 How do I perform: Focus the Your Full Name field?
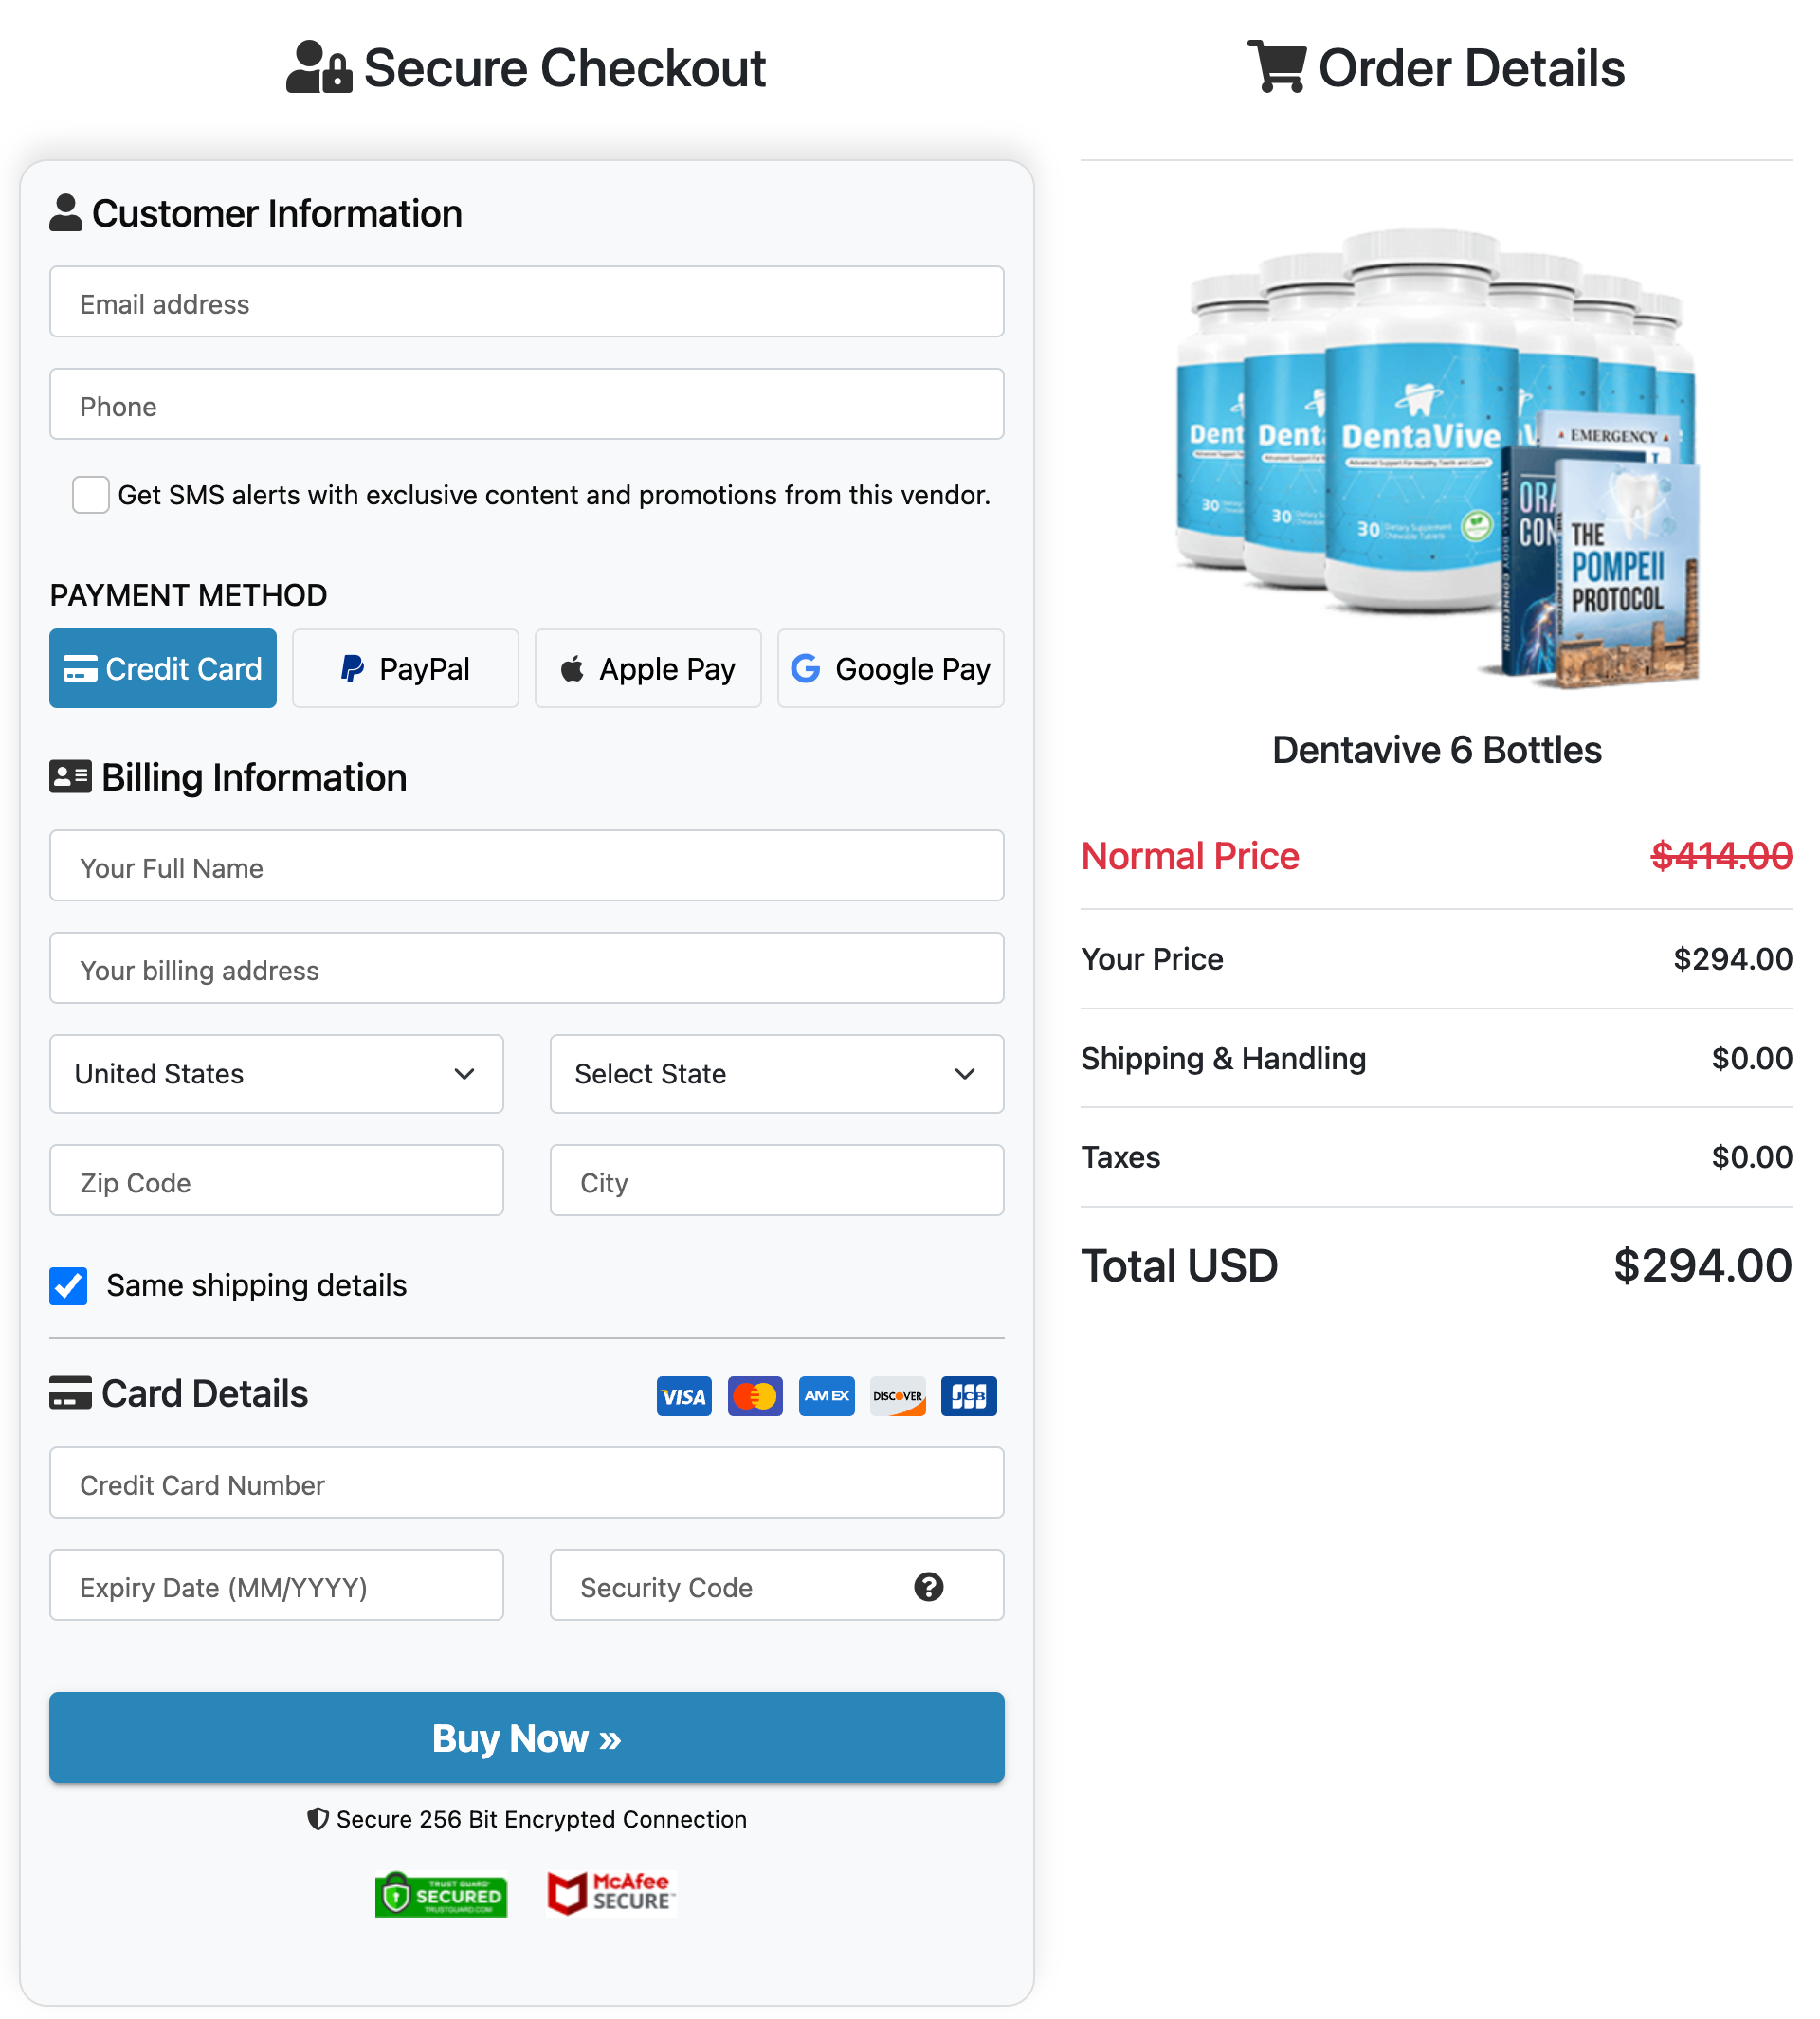tap(527, 866)
